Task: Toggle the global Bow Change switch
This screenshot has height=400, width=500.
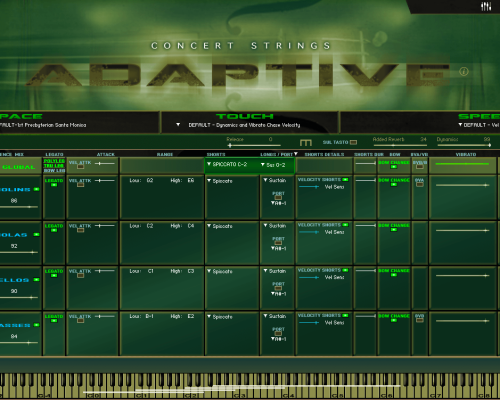Action: 394,167
